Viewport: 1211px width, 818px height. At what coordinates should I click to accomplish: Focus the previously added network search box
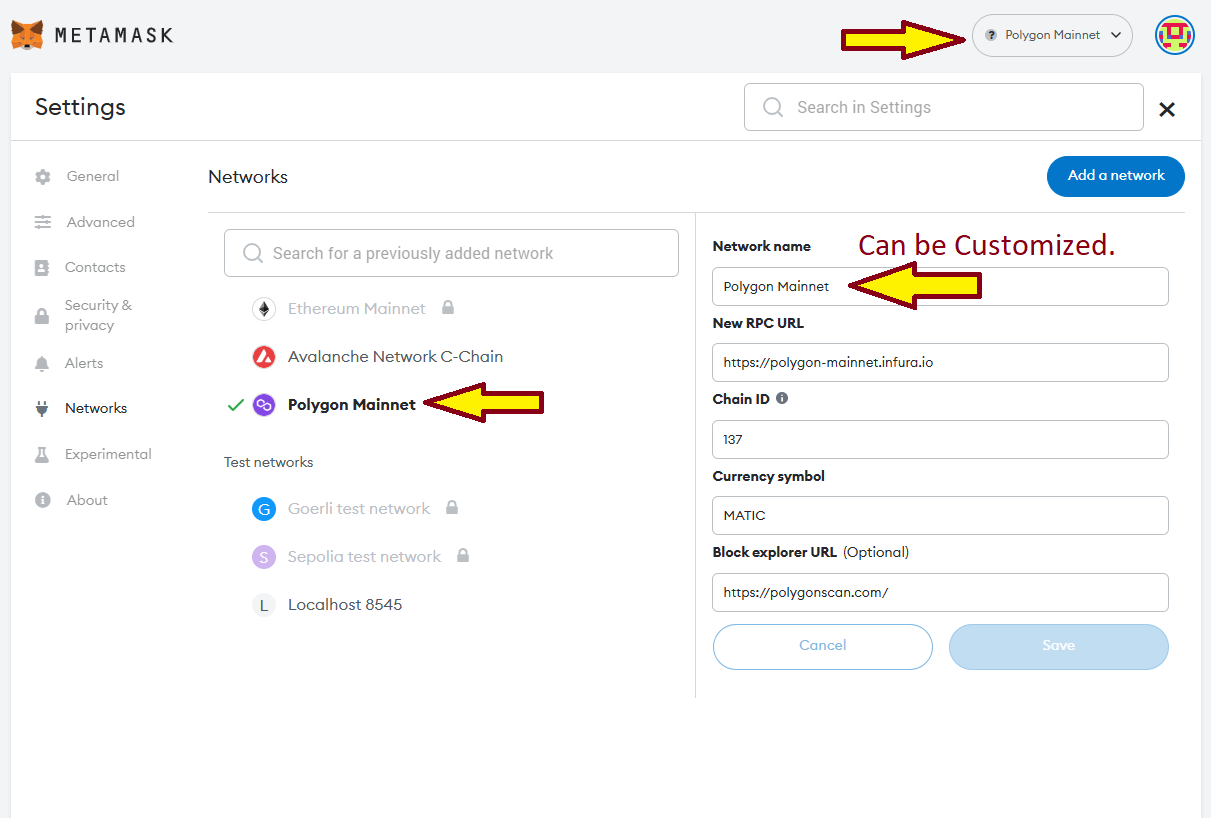pos(451,253)
